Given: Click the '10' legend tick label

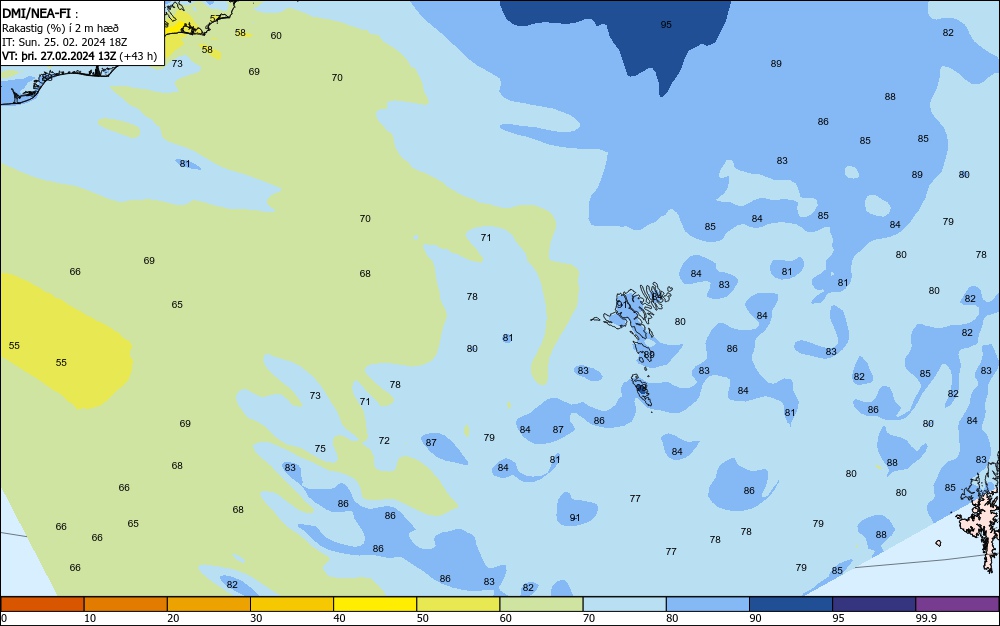Looking at the screenshot, I should tap(90, 618).
